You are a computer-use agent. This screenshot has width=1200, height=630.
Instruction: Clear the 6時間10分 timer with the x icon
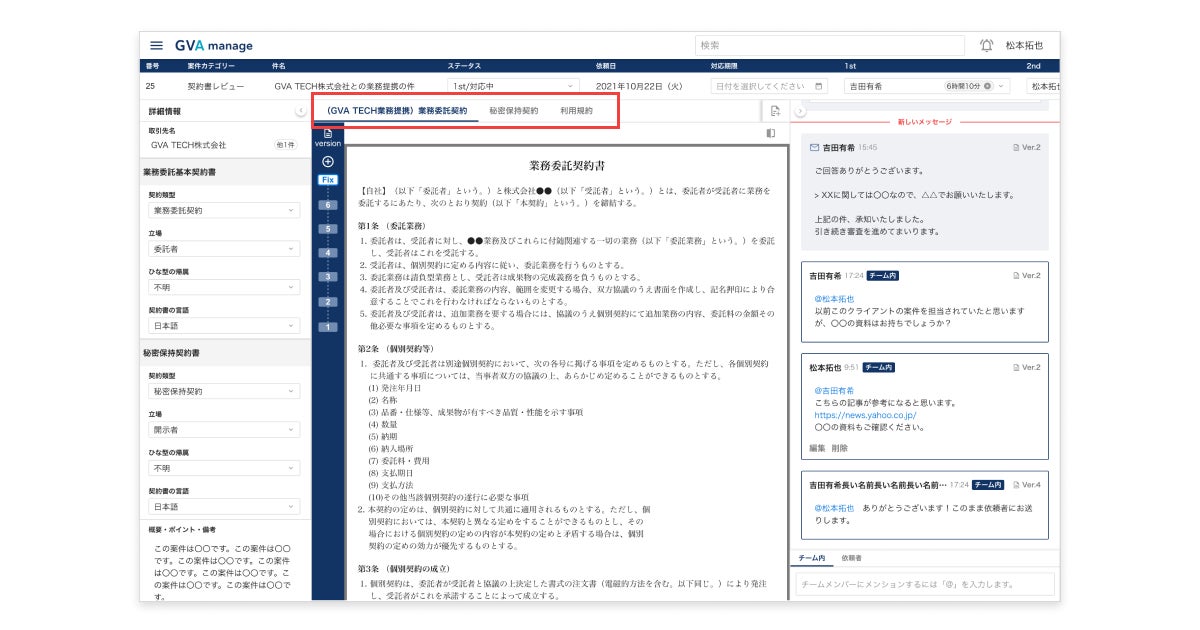(987, 87)
